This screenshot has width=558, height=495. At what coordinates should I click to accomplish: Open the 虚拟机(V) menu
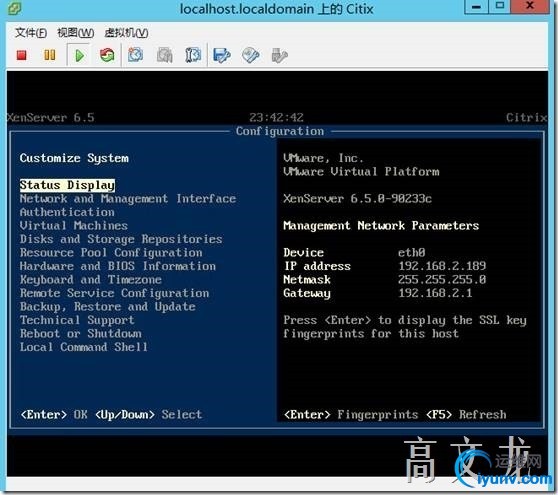(x=126, y=33)
